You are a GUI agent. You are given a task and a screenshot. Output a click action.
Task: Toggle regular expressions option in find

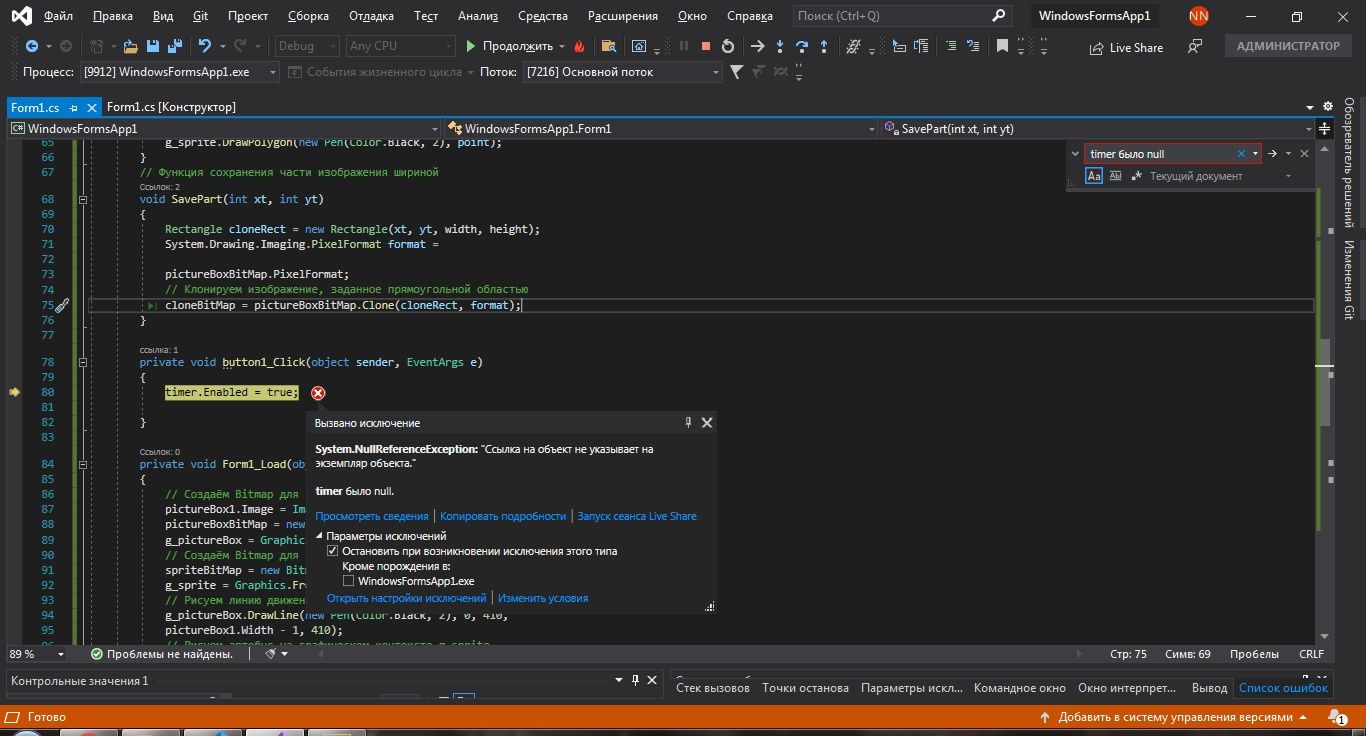1136,176
